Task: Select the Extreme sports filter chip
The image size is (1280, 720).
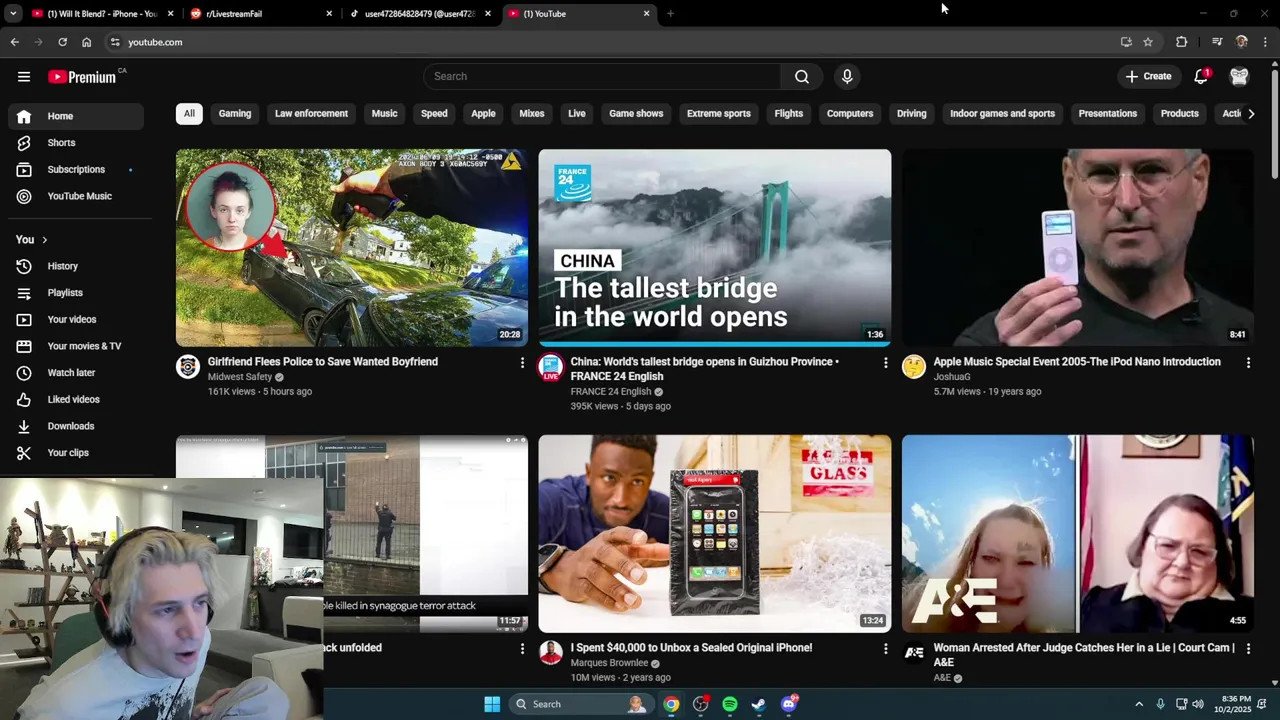Action: [719, 114]
